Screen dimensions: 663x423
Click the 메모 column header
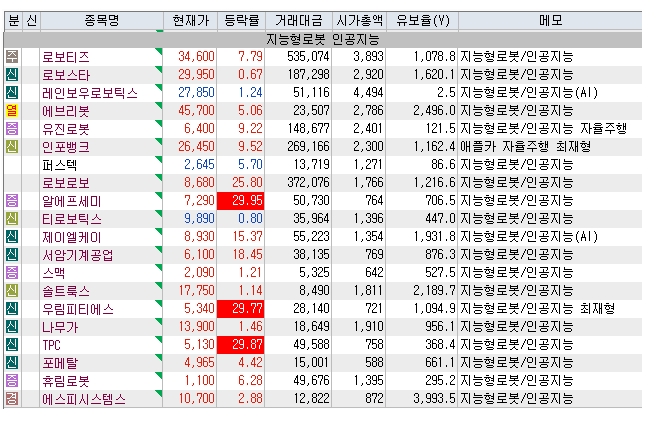pos(550,20)
